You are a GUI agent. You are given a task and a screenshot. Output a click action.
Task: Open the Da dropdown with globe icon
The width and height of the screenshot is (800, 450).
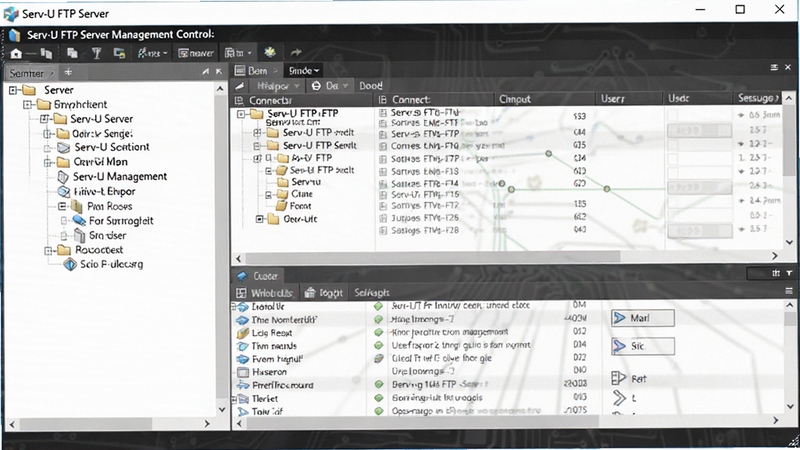330,86
